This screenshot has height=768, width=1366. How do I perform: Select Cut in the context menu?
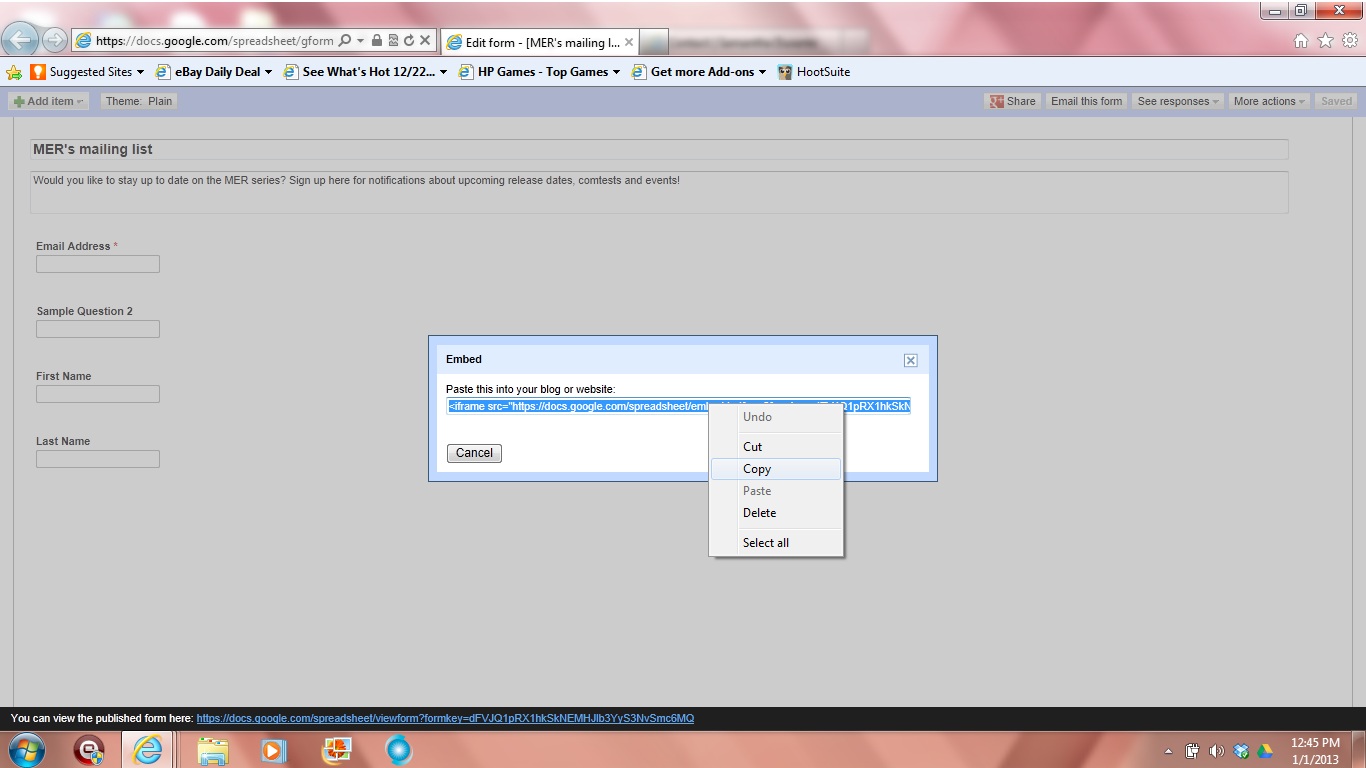[x=753, y=447]
